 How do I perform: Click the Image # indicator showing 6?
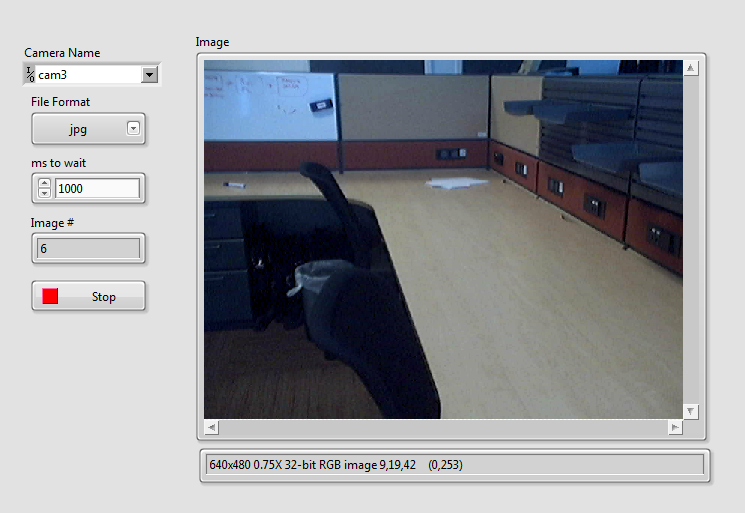click(88, 248)
